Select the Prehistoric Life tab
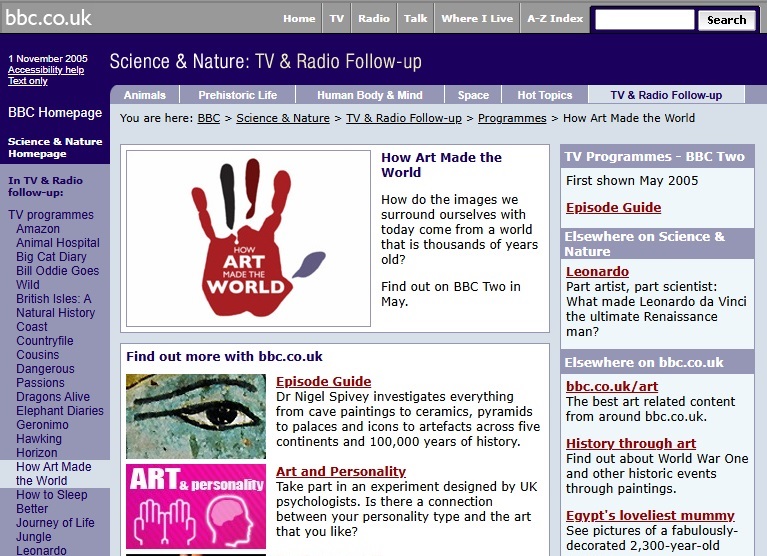This screenshot has height=556, width=767. coord(237,95)
